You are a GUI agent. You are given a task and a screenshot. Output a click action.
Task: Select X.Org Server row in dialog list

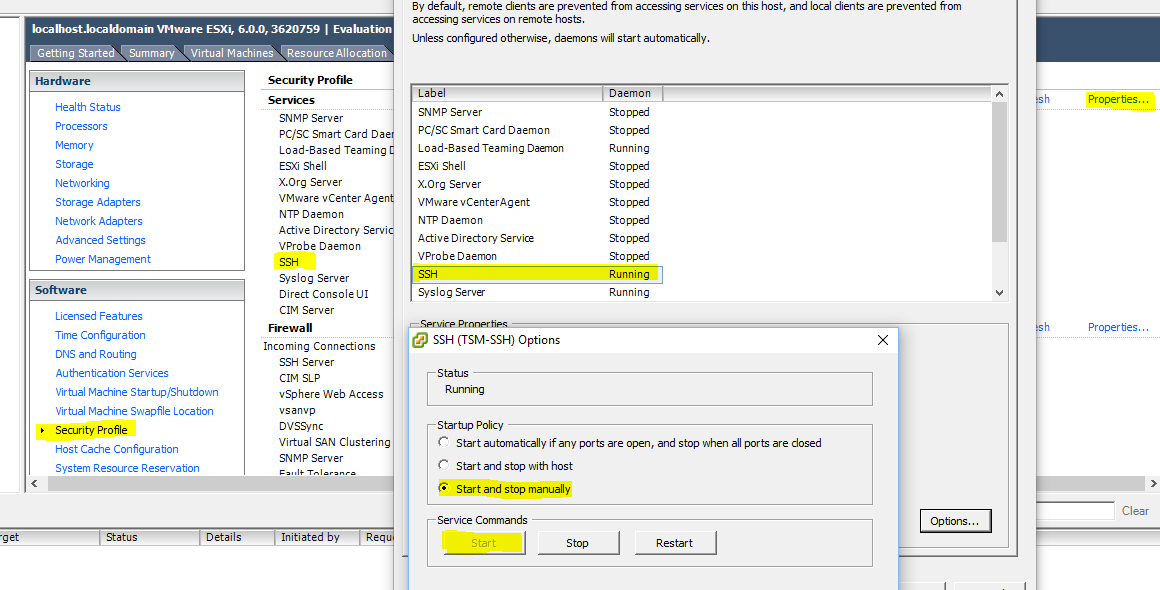click(x=537, y=184)
